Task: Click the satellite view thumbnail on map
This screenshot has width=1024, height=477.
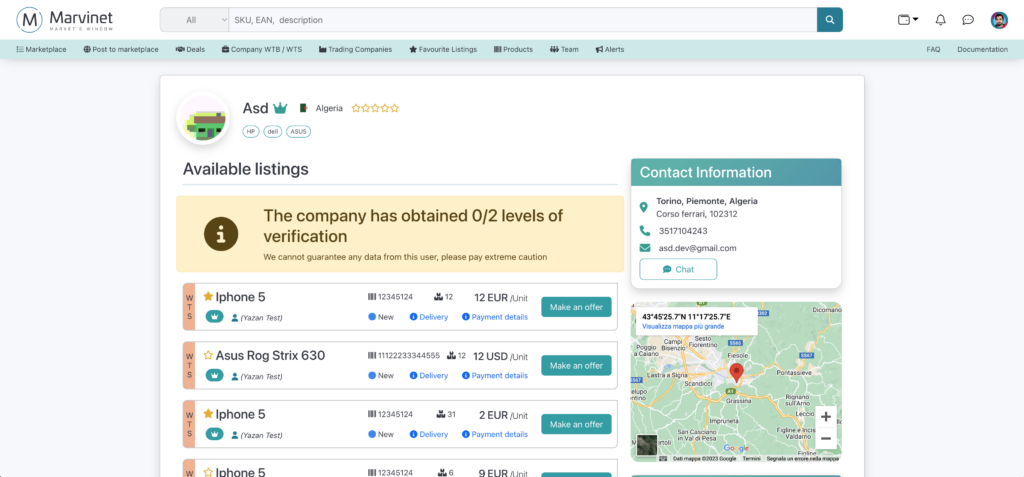Action: pyautogui.click(x=647, y=445)
